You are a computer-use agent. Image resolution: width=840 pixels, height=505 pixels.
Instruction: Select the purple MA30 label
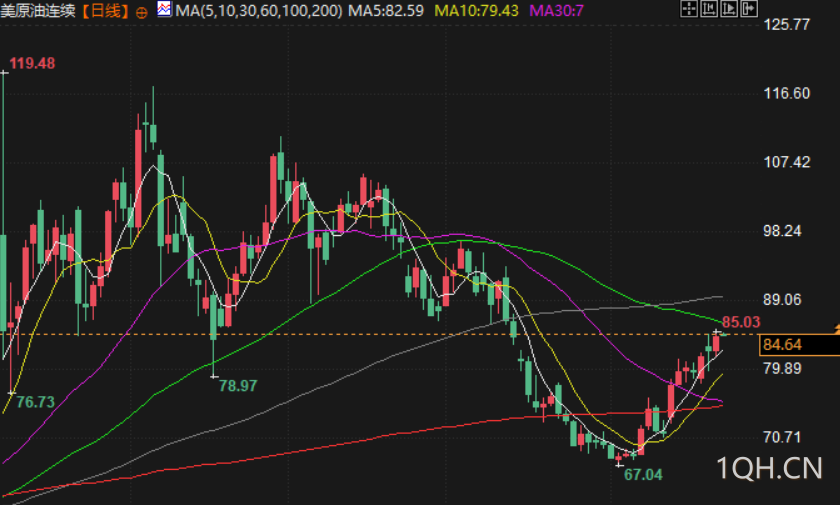coord(556,11)
